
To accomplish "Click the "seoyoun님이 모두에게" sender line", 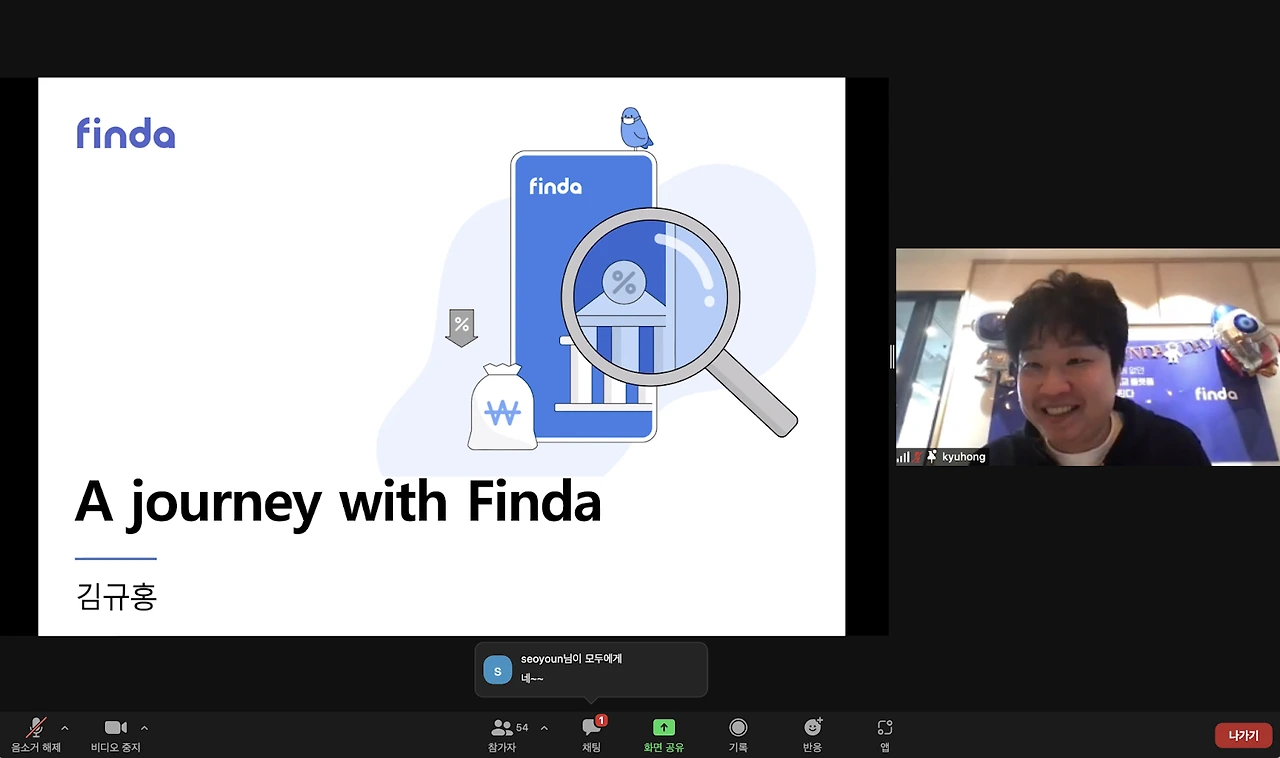I will (571, 659).
